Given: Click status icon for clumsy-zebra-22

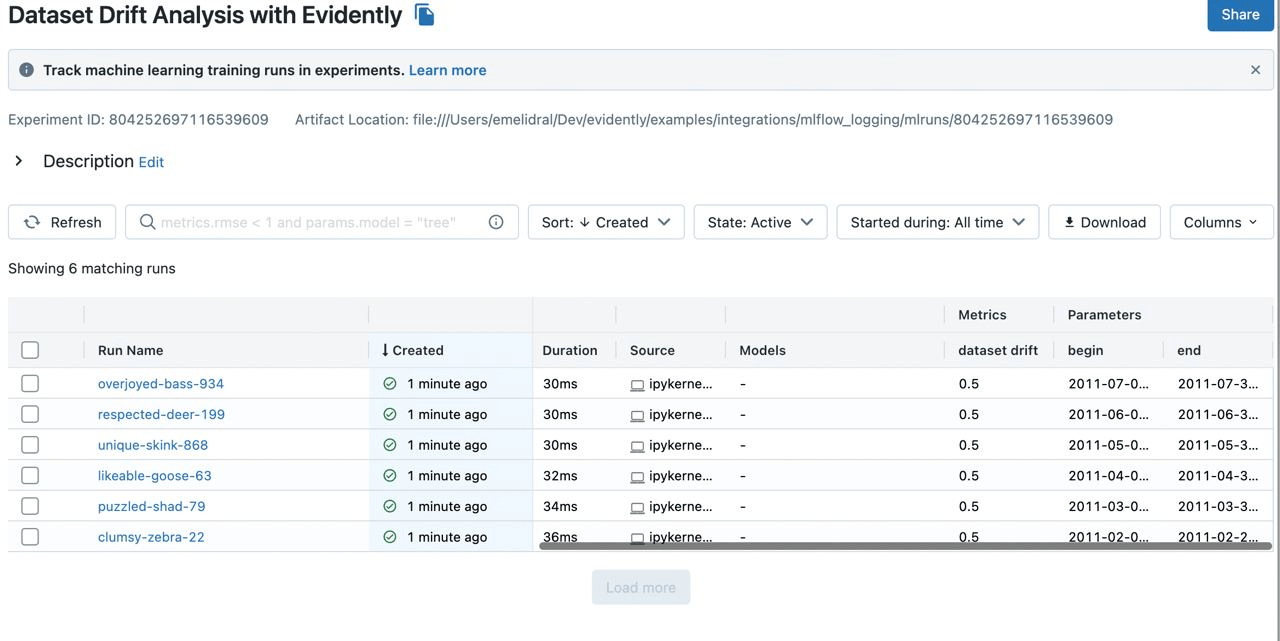Looking at the screenshot, I should [x=390, y=537].
